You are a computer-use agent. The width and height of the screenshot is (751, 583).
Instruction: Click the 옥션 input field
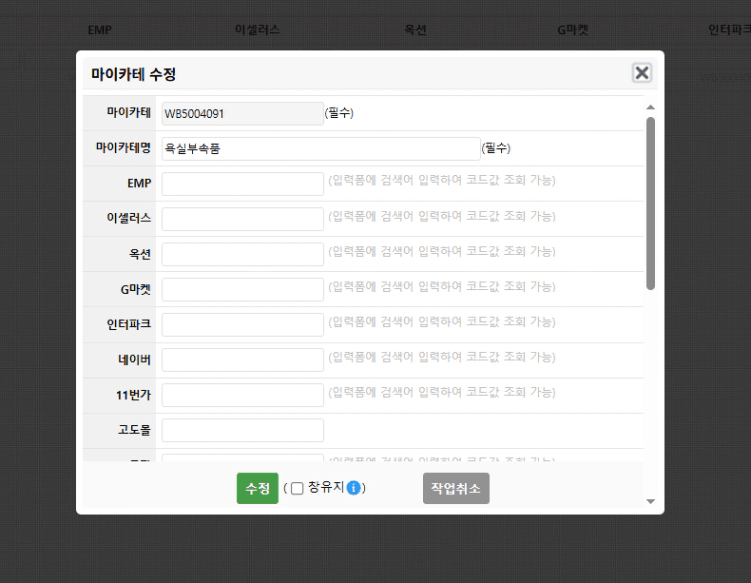(x=242, y=254)
